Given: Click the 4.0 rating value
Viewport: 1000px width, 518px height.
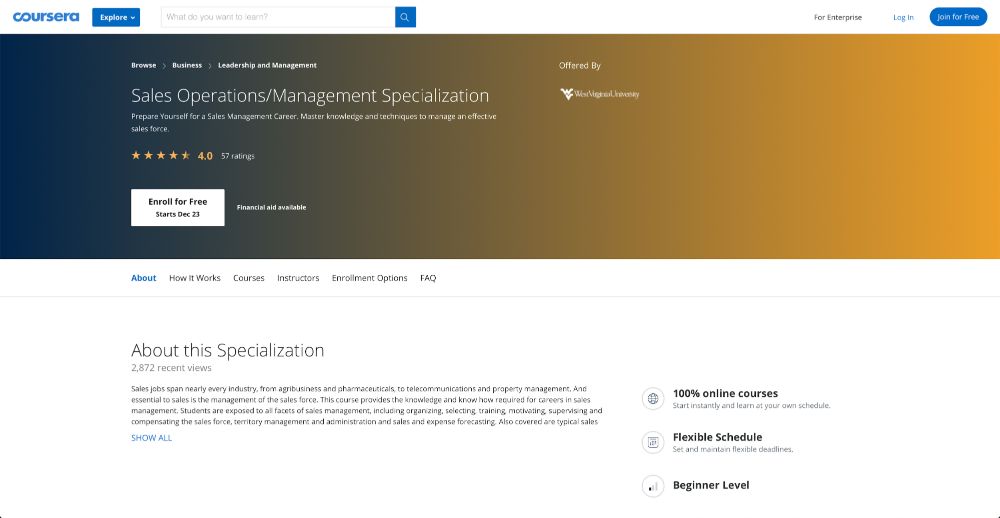Looking at the screenshot, I should (205, 156).
